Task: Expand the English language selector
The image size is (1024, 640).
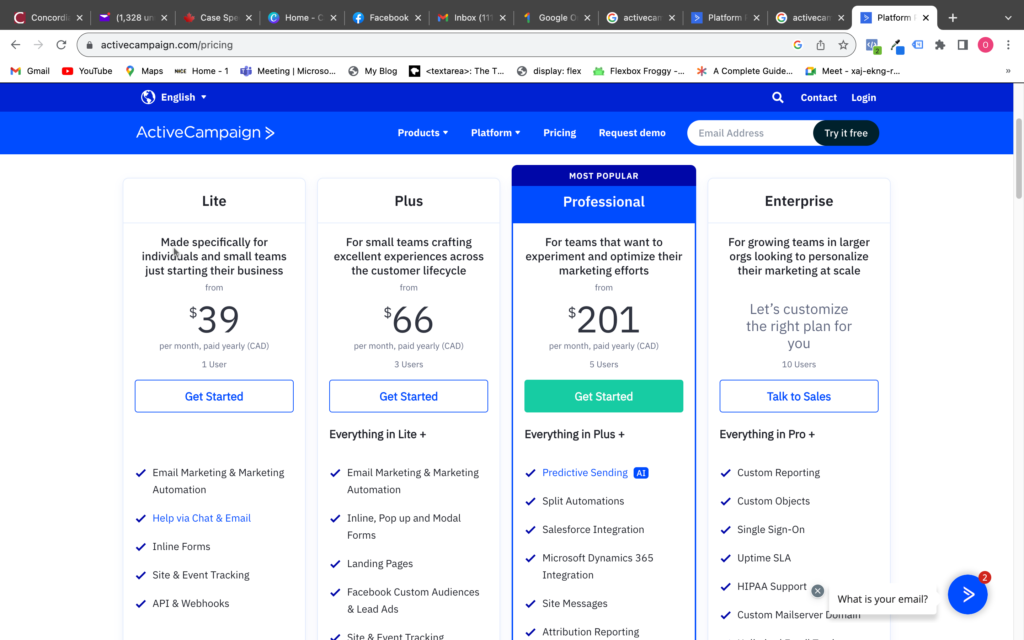Action: [174, 97]
